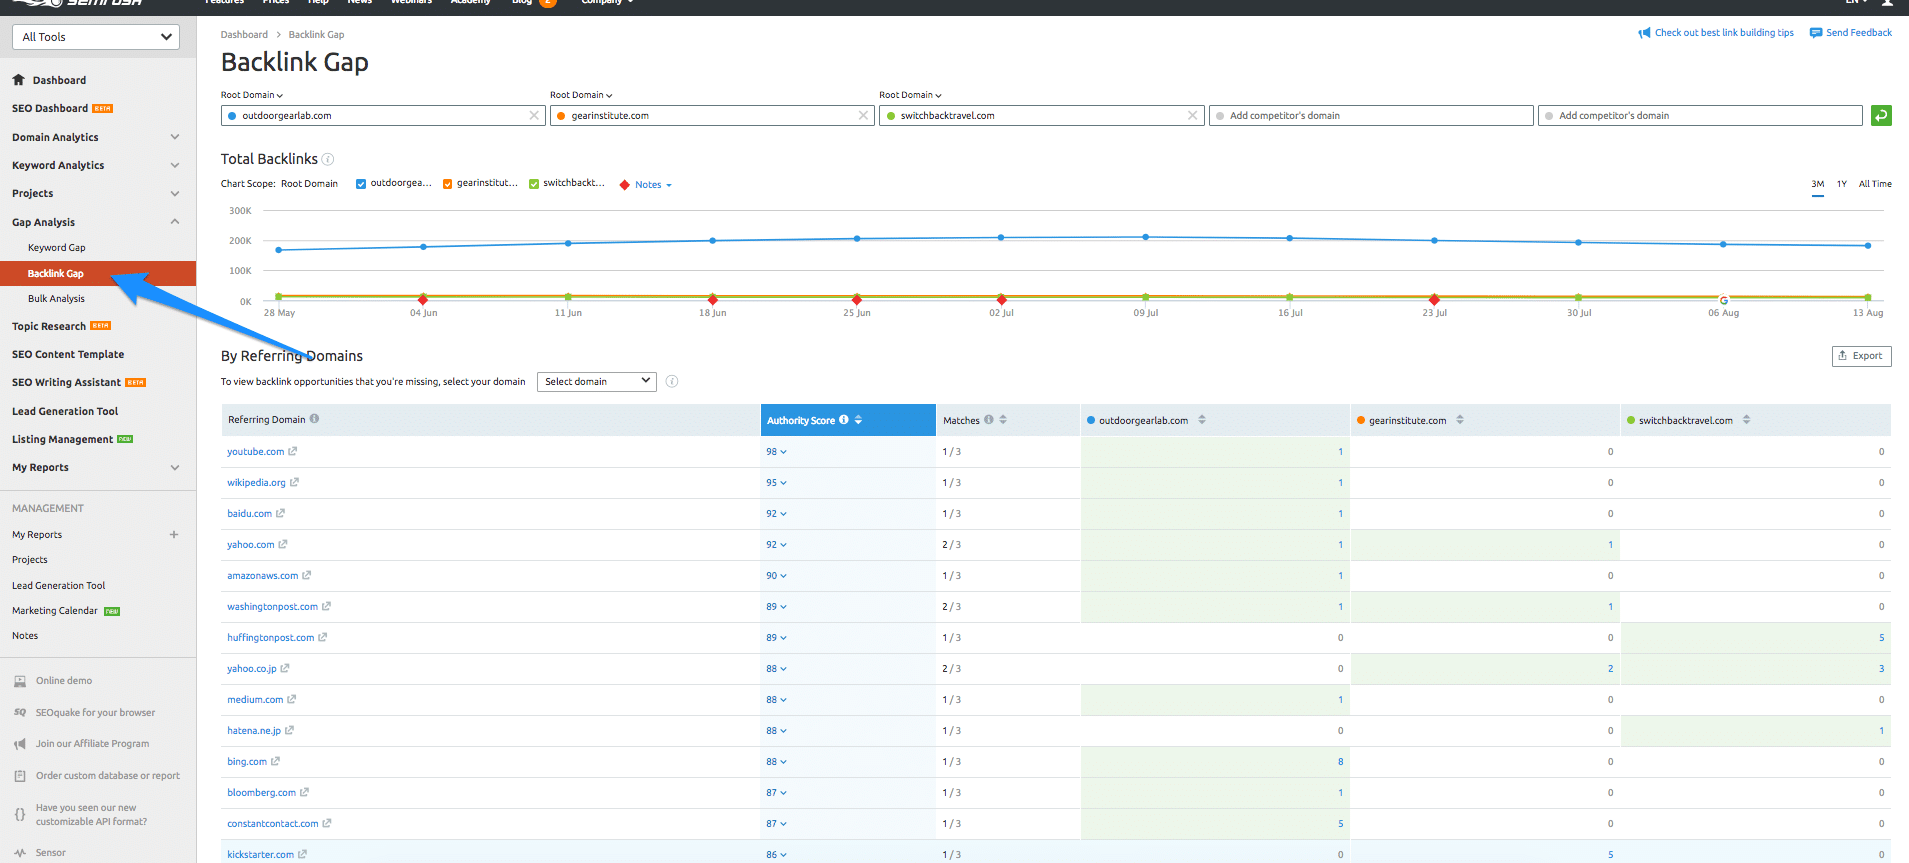Click the Authority Score info icon
This screenshot has width=1909, height=863.
coord(844,420)
